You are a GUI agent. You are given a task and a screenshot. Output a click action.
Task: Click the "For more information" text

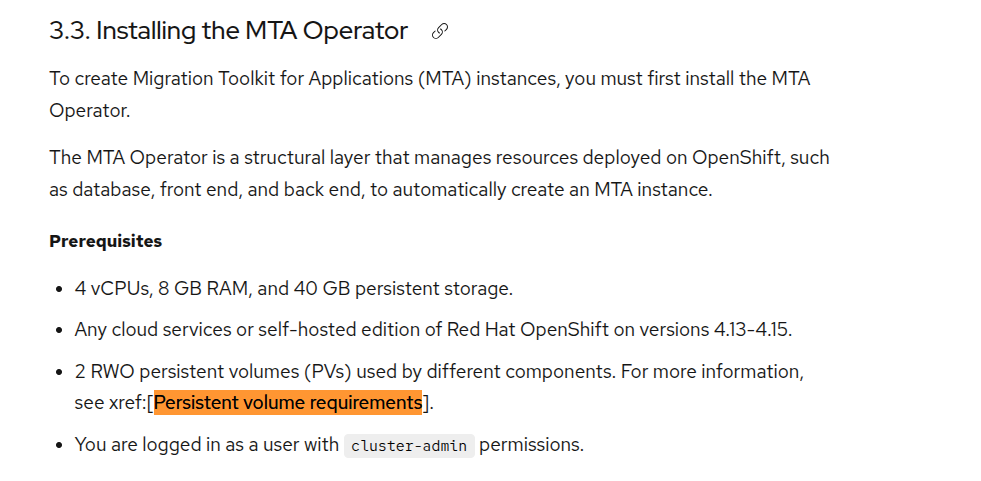712,372
